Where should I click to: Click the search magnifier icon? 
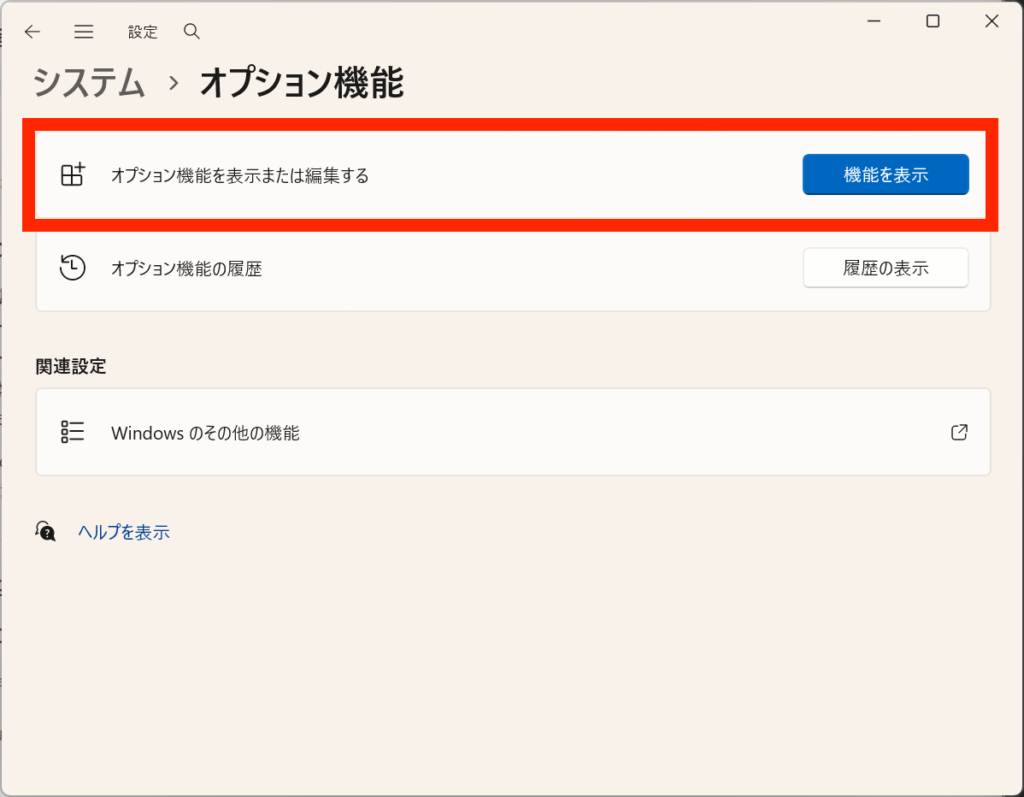pos(192,32)
